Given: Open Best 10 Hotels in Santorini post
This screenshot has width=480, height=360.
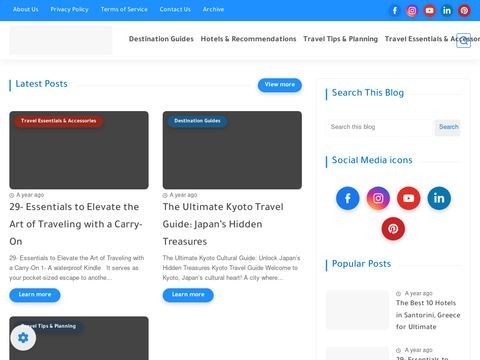Looking at the screenshot, I should 428,315.
